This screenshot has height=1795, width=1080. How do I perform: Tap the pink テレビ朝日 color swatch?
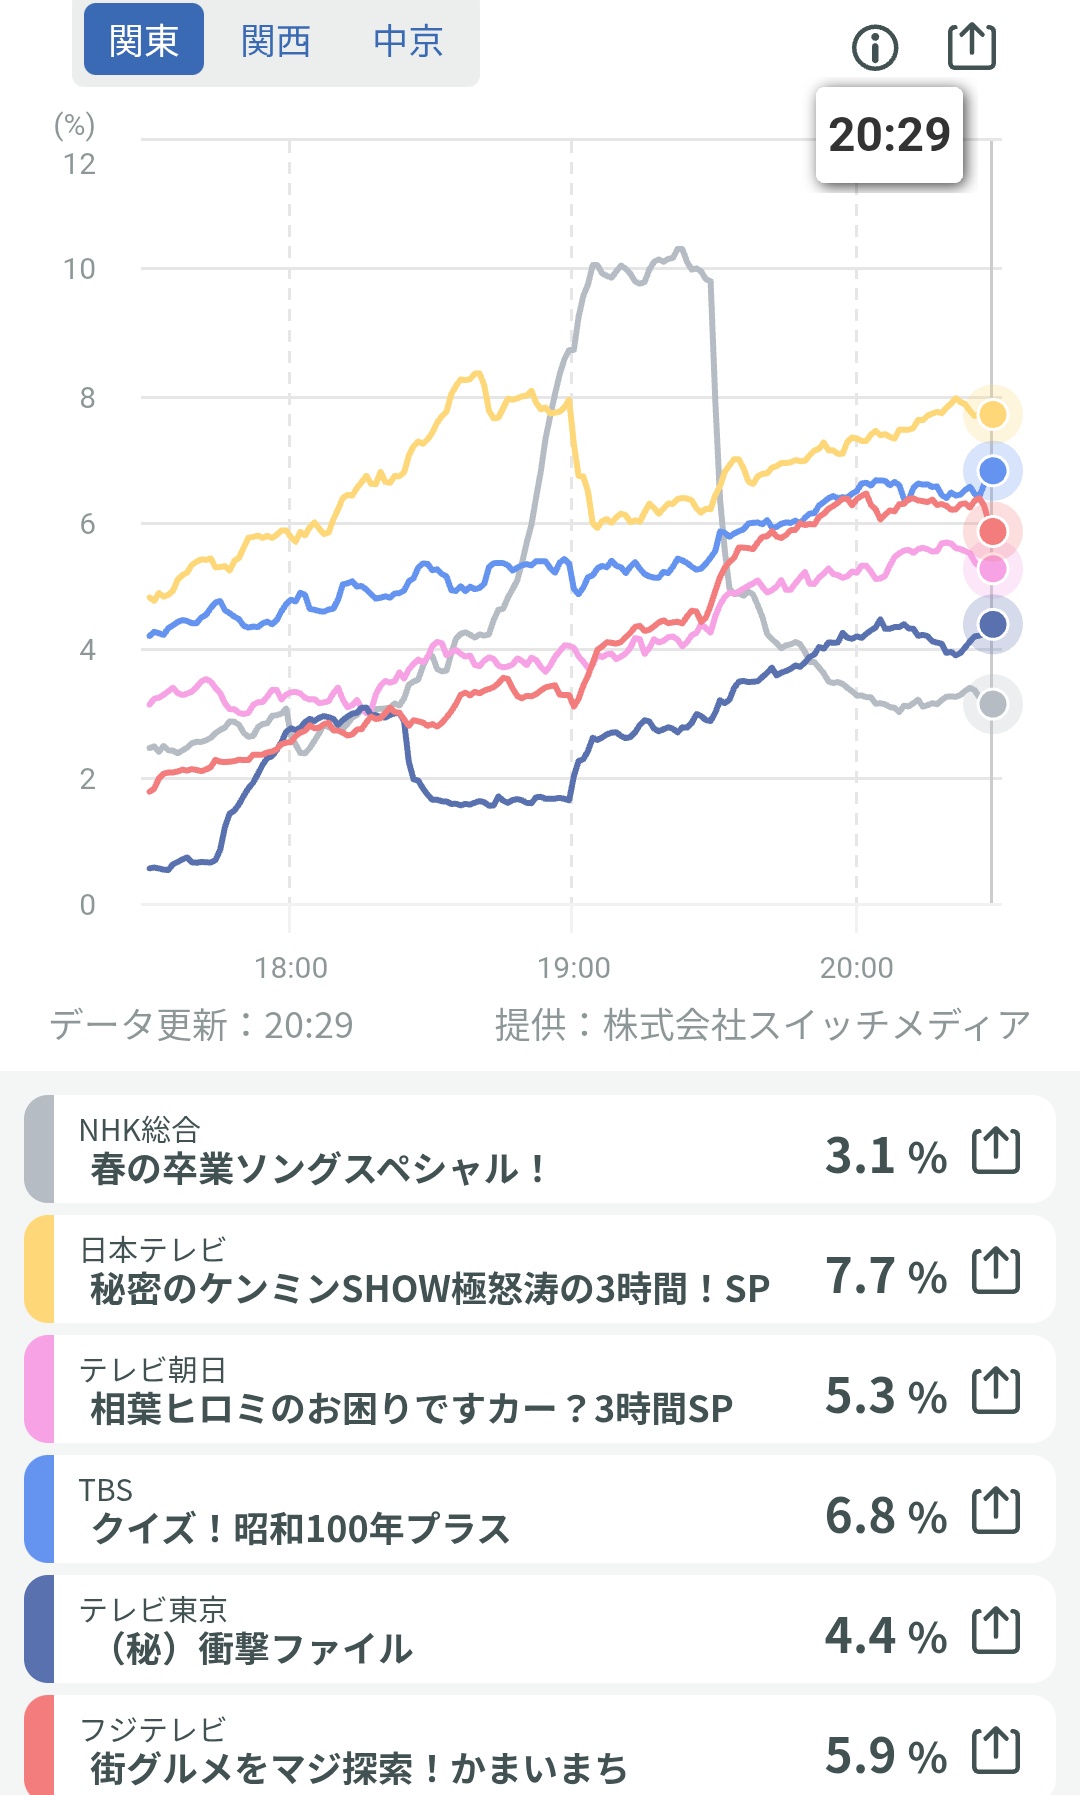(x=39, y=1389)
